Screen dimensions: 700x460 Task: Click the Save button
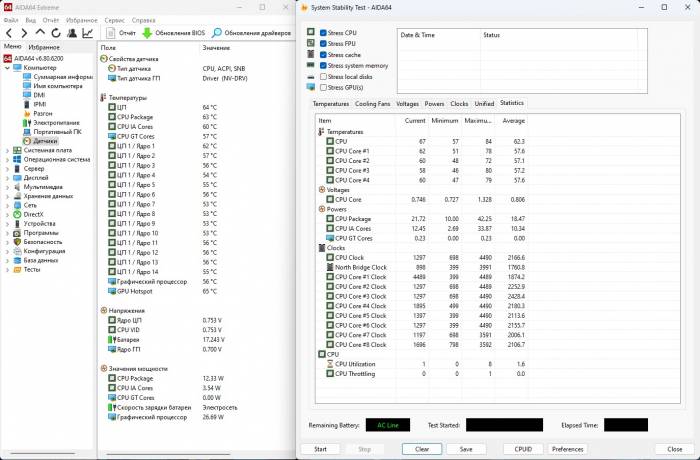click(x=466, y=449)
